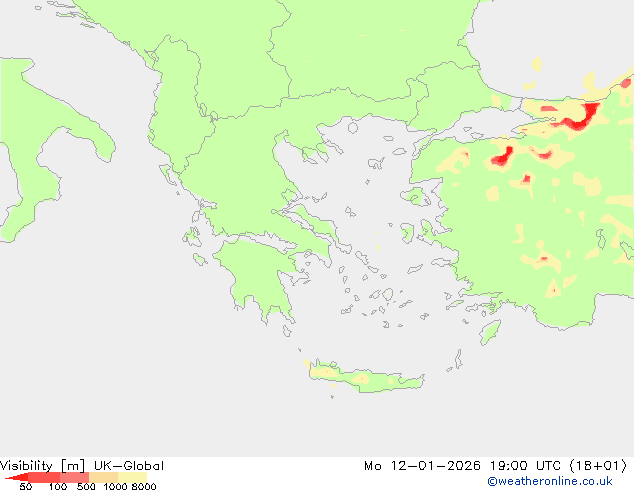
Task: Click the 'Visibility [m] UK-Global' title
Action: click(x=82, y=466)
